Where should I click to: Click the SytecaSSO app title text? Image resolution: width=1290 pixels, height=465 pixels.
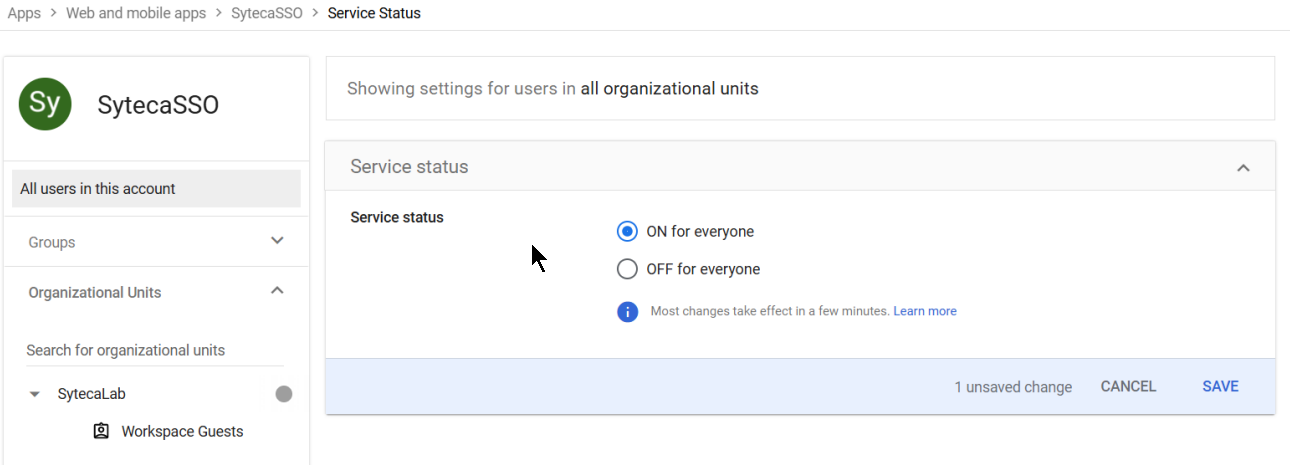[x=158, y=105]
